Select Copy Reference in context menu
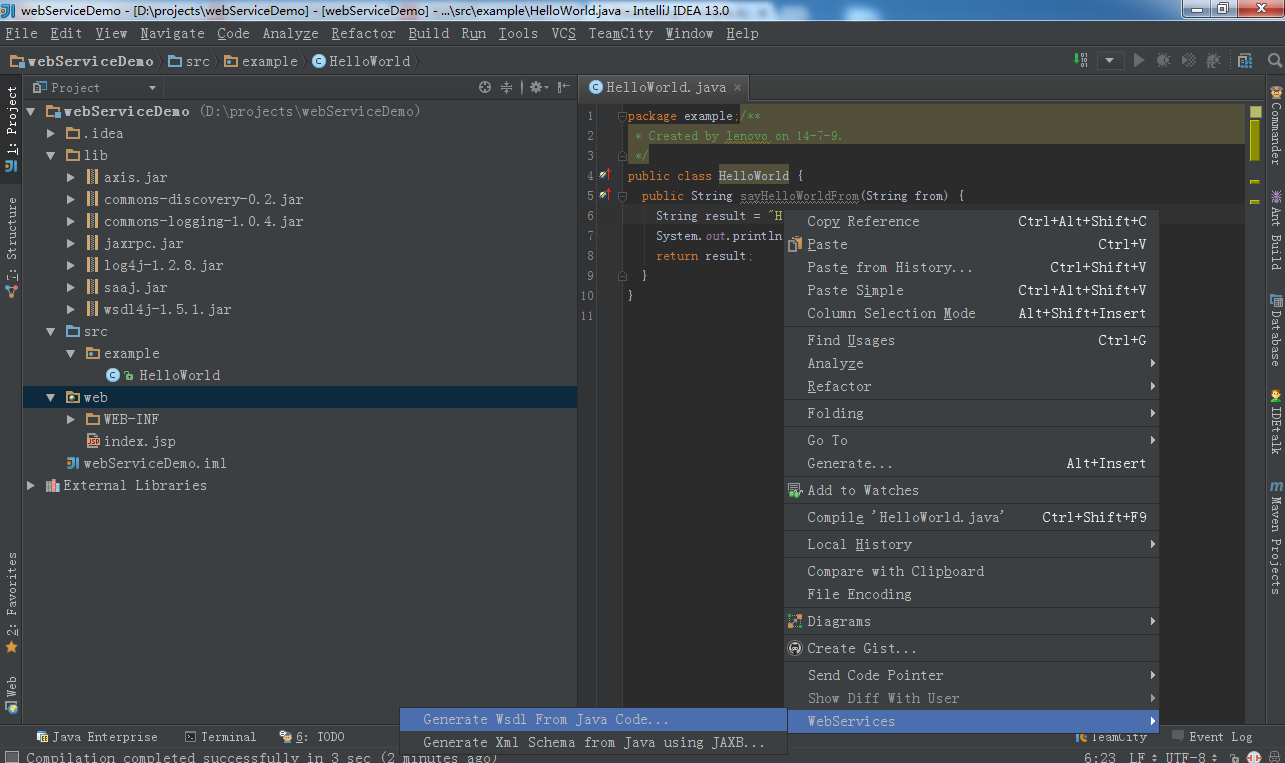The image size is (1285, 763). (971, 222)
